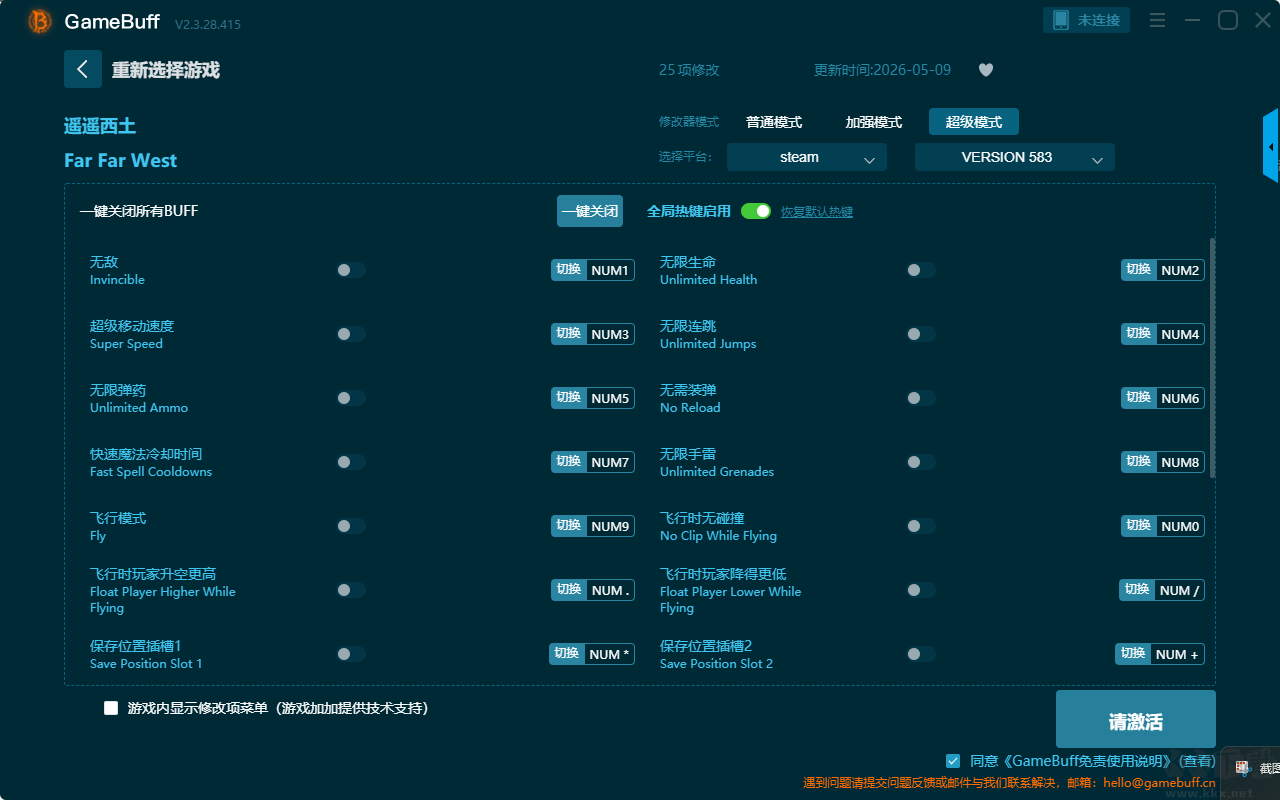
Task: Change the NUM8 hotkey for Unlimited Grenades
Action: [1180, 462]
